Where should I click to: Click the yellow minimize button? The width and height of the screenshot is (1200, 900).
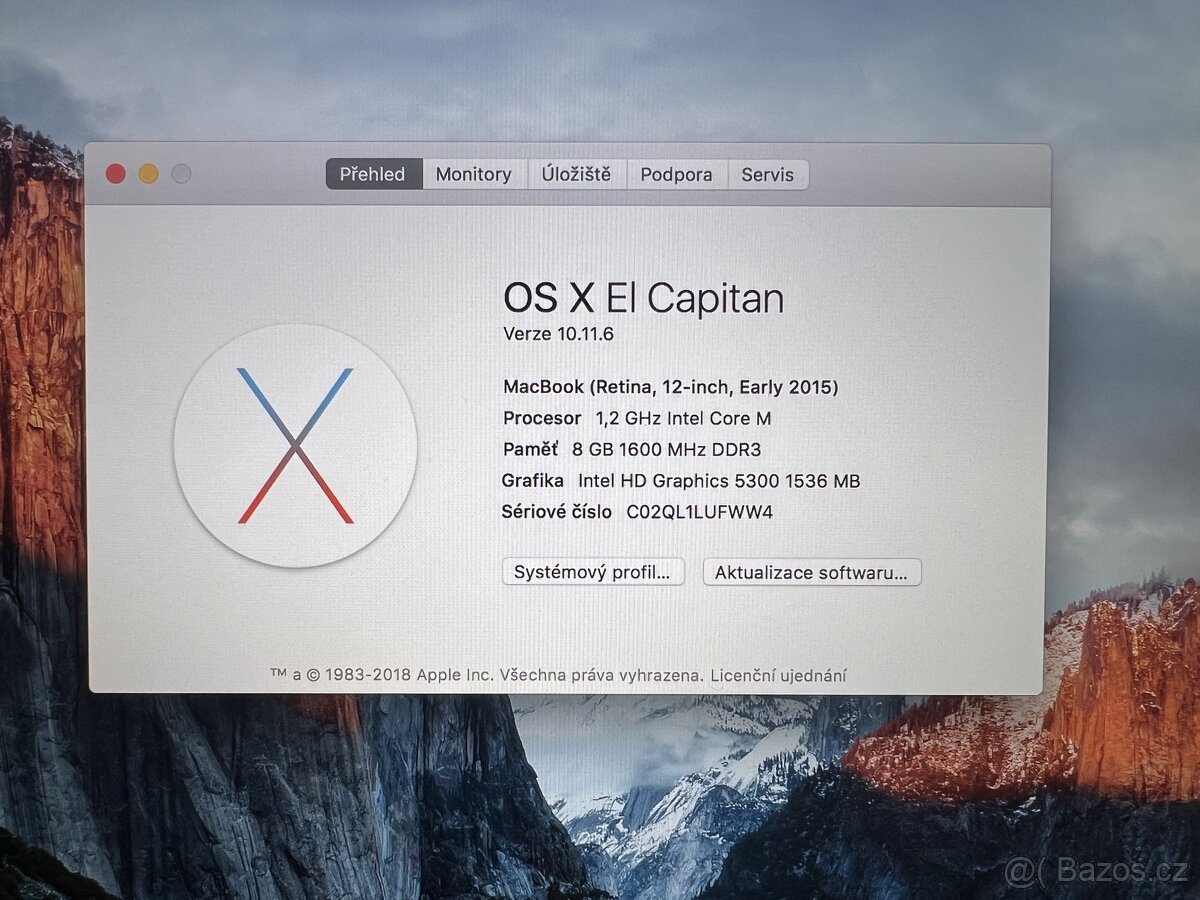(148, 172)
